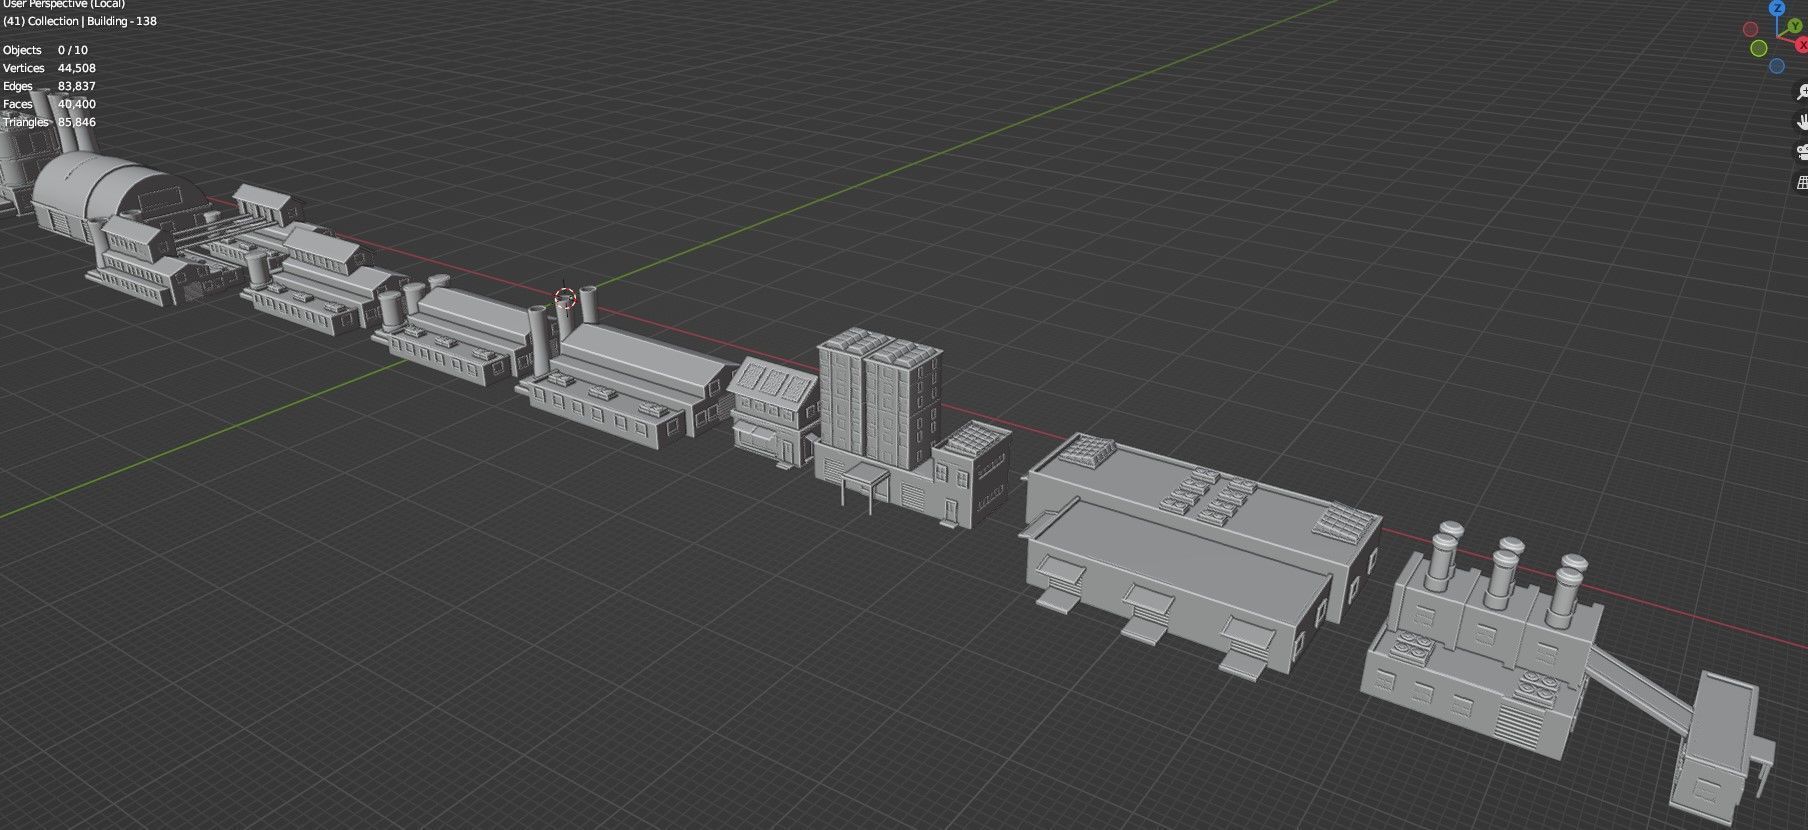Click the hand pan view icon
Screen dimensions: 1808x830
(x=1800, y=121)
